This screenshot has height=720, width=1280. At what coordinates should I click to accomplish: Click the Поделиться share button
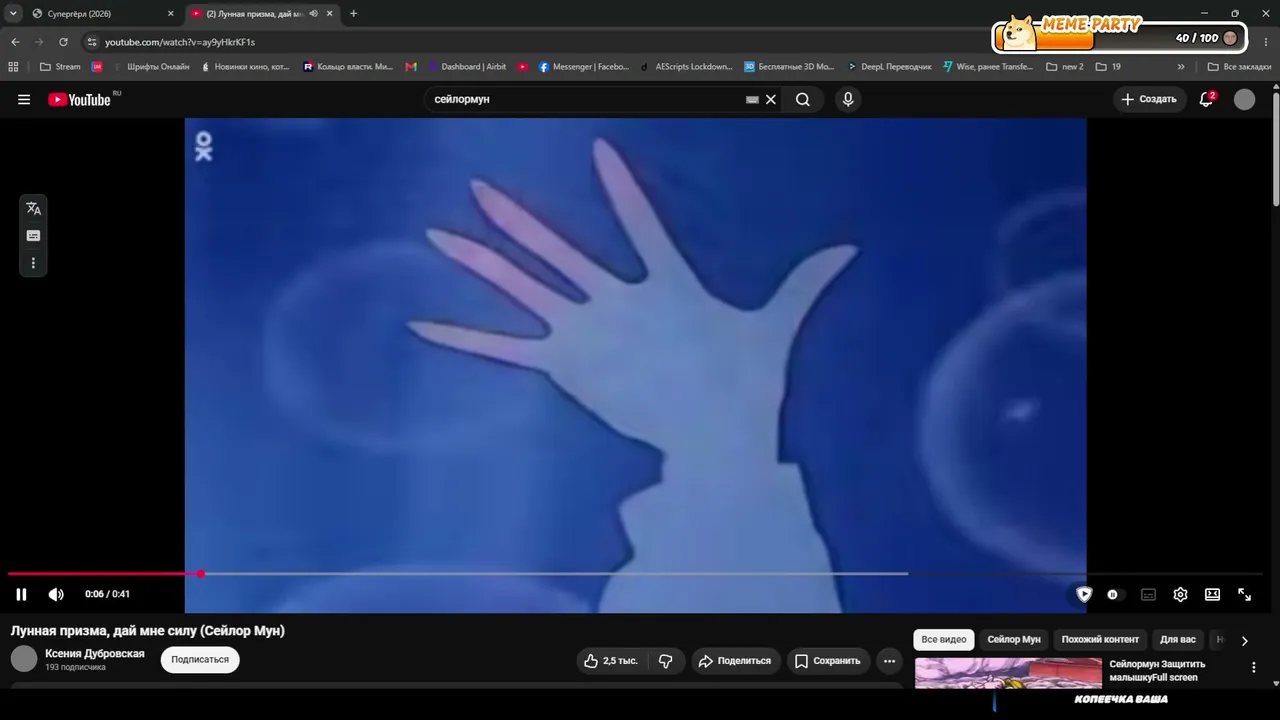(x=735, y=661)
